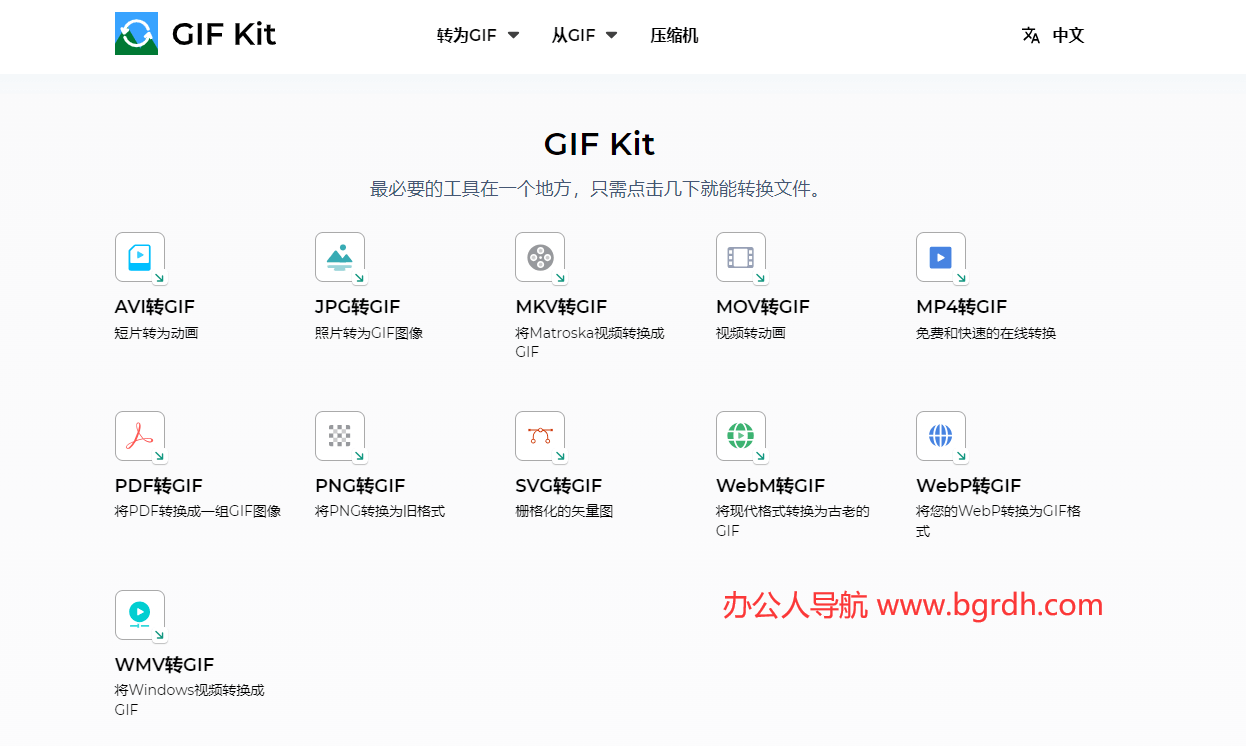Screen dimensions: 1246x746
Task: Open the SVG转GIF vector curve icon
Action: [x=541, y=436]
